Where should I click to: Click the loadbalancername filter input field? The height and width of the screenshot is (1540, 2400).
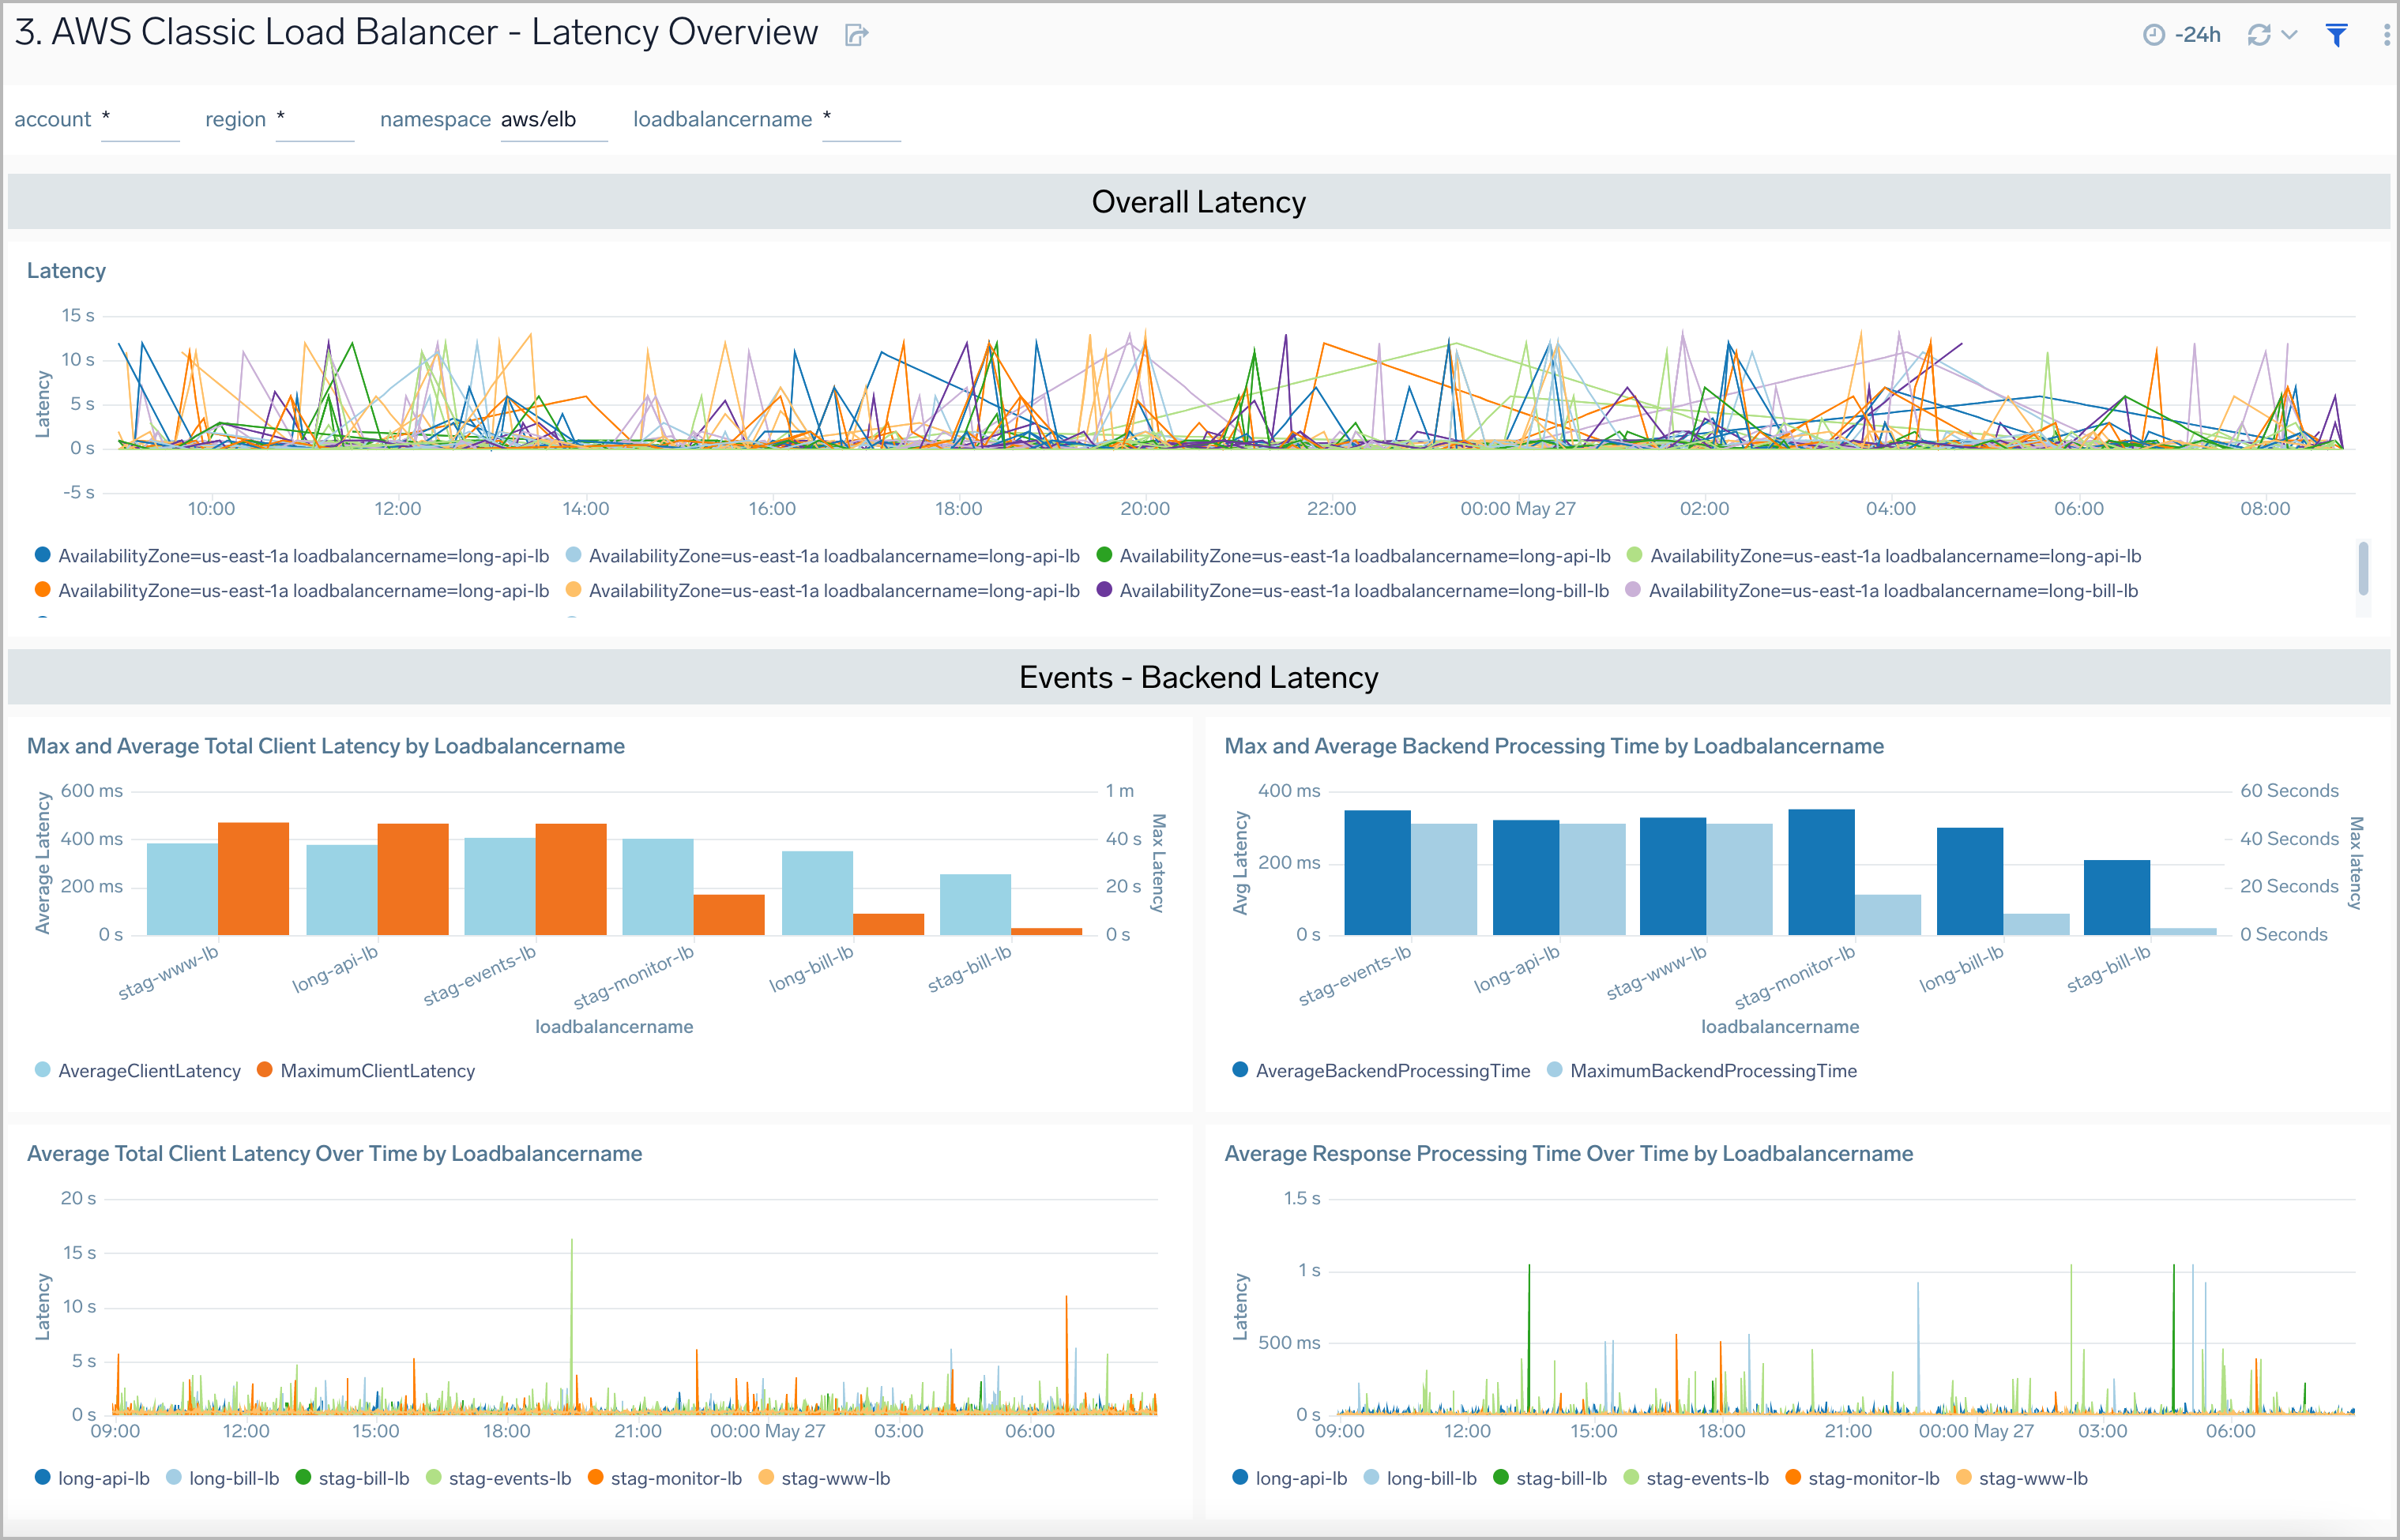point(861,120)
